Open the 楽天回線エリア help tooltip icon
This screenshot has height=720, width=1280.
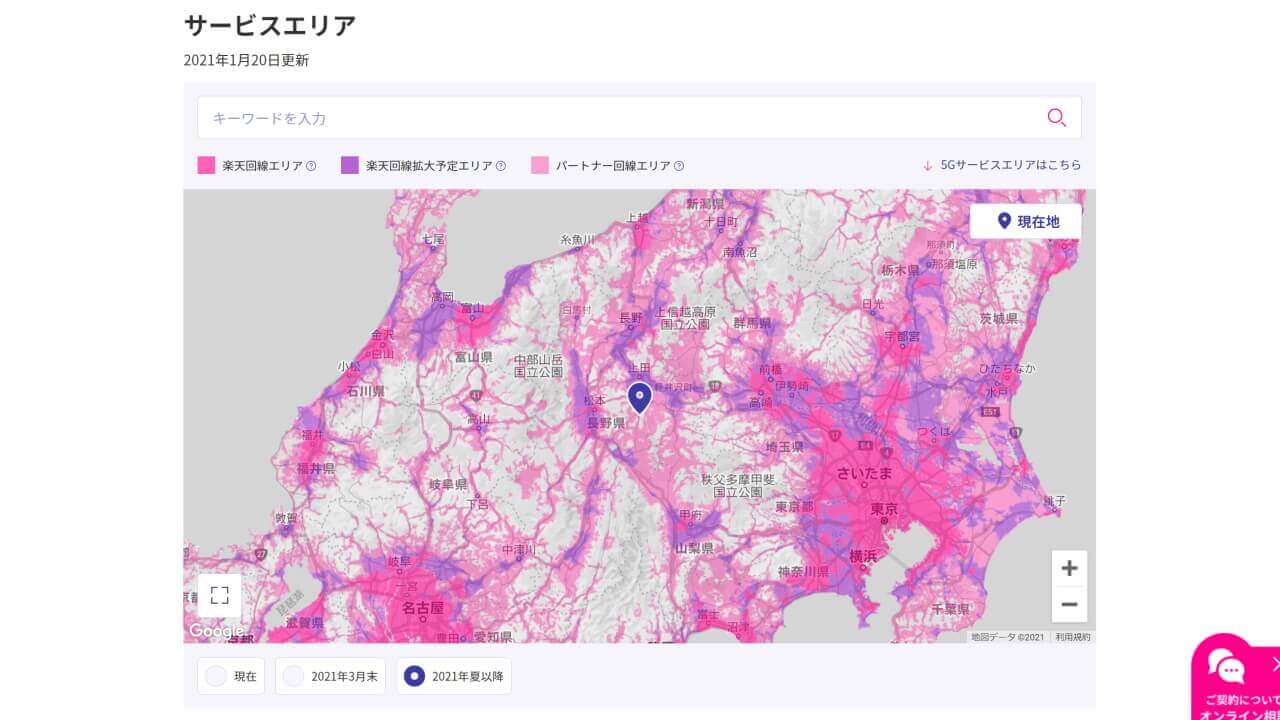pos(311,165)
